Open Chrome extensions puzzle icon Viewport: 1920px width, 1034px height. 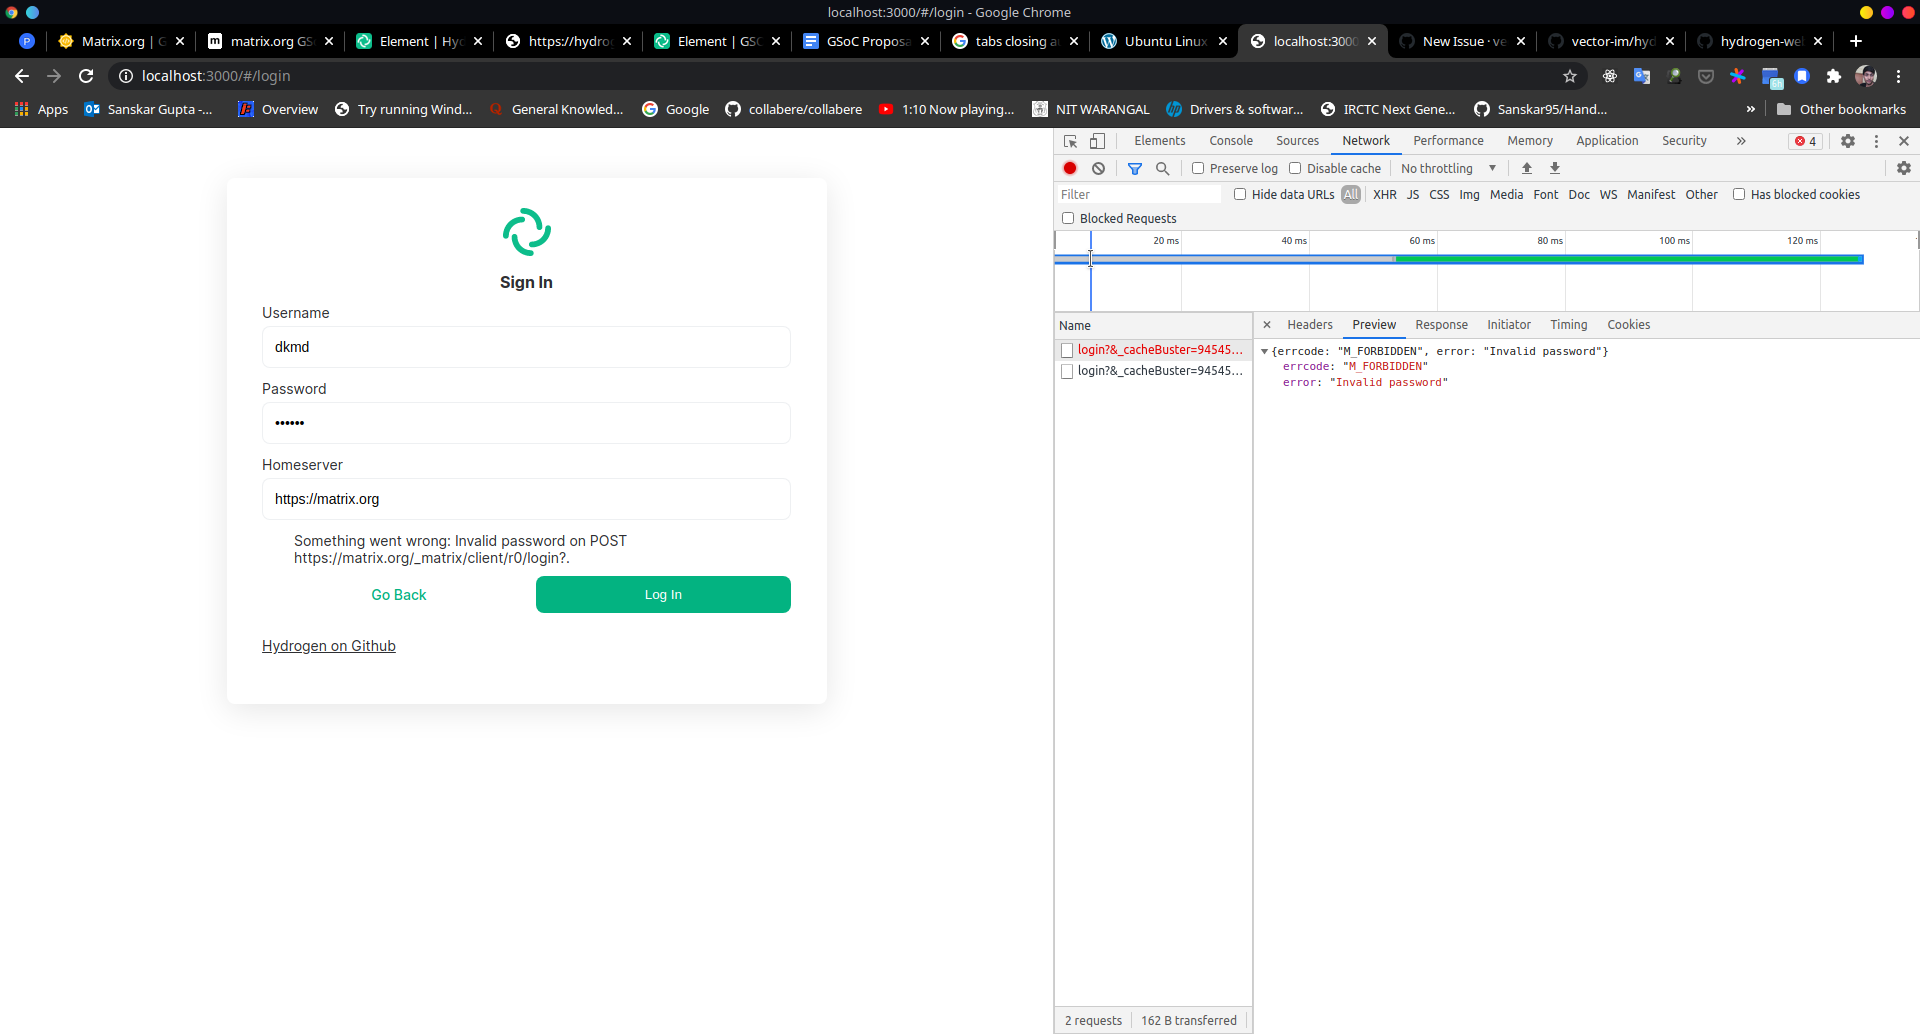tap(1834, 76)
